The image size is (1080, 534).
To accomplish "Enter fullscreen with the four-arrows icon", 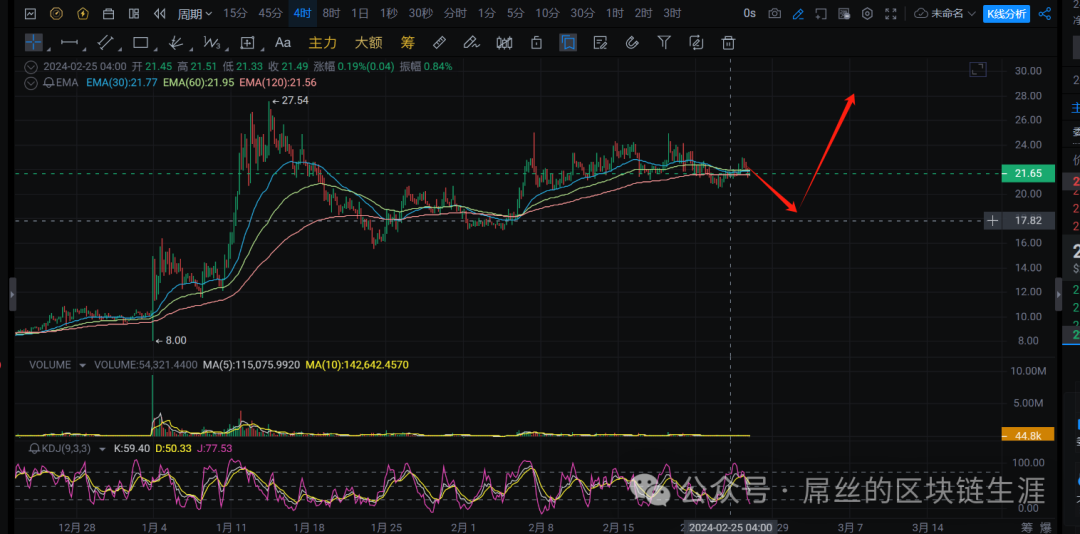I will click(891, 13).
